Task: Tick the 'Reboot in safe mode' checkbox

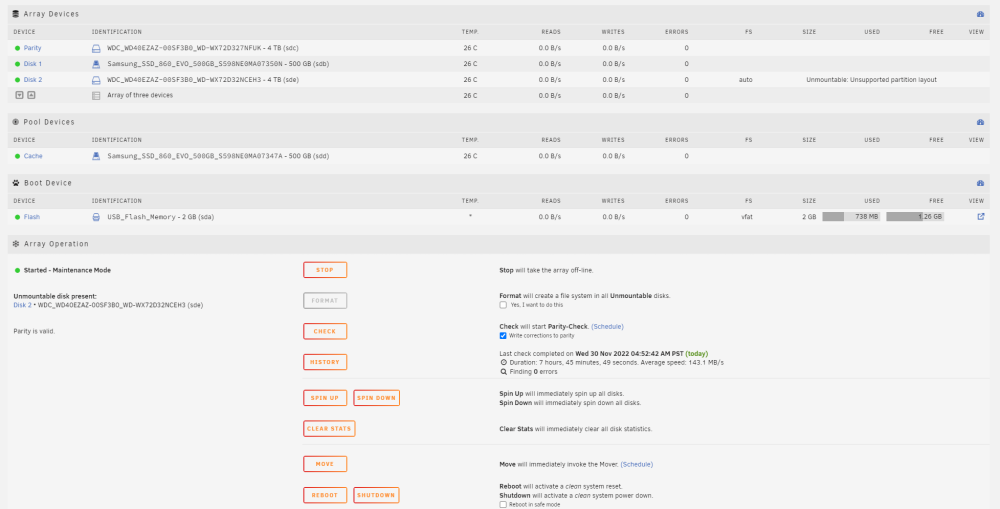Action: 503,505
